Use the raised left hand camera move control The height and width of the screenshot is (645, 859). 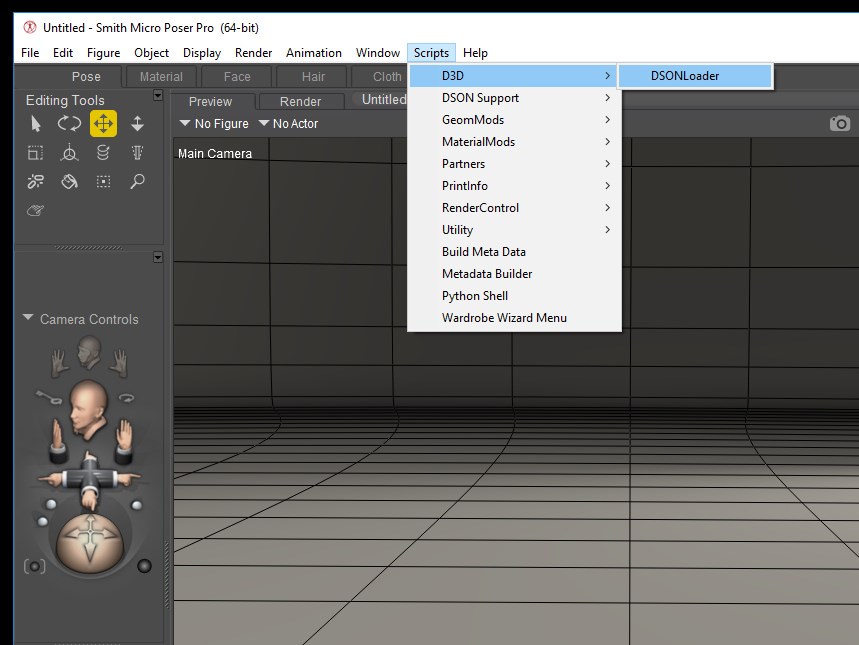58,442
